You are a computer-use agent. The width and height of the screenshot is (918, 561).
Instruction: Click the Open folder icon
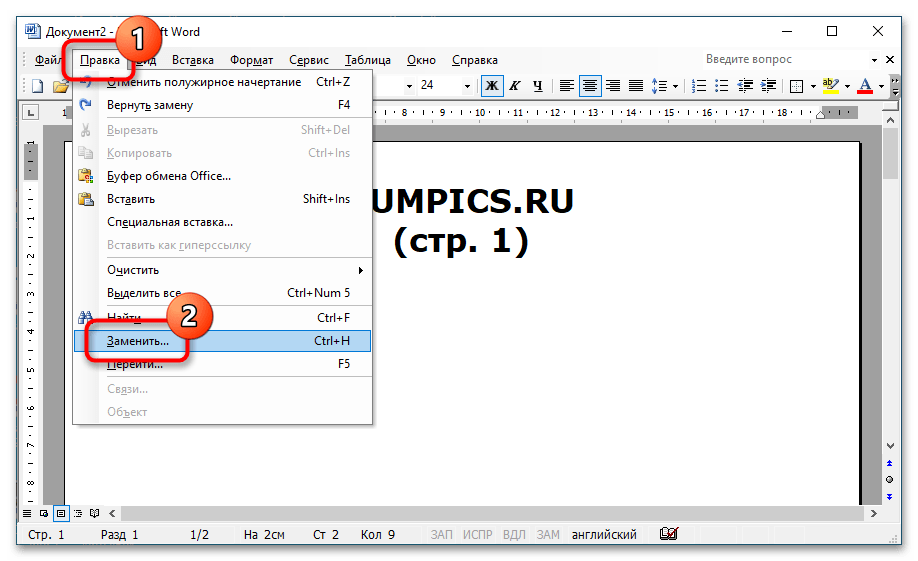tap(61, 86)
